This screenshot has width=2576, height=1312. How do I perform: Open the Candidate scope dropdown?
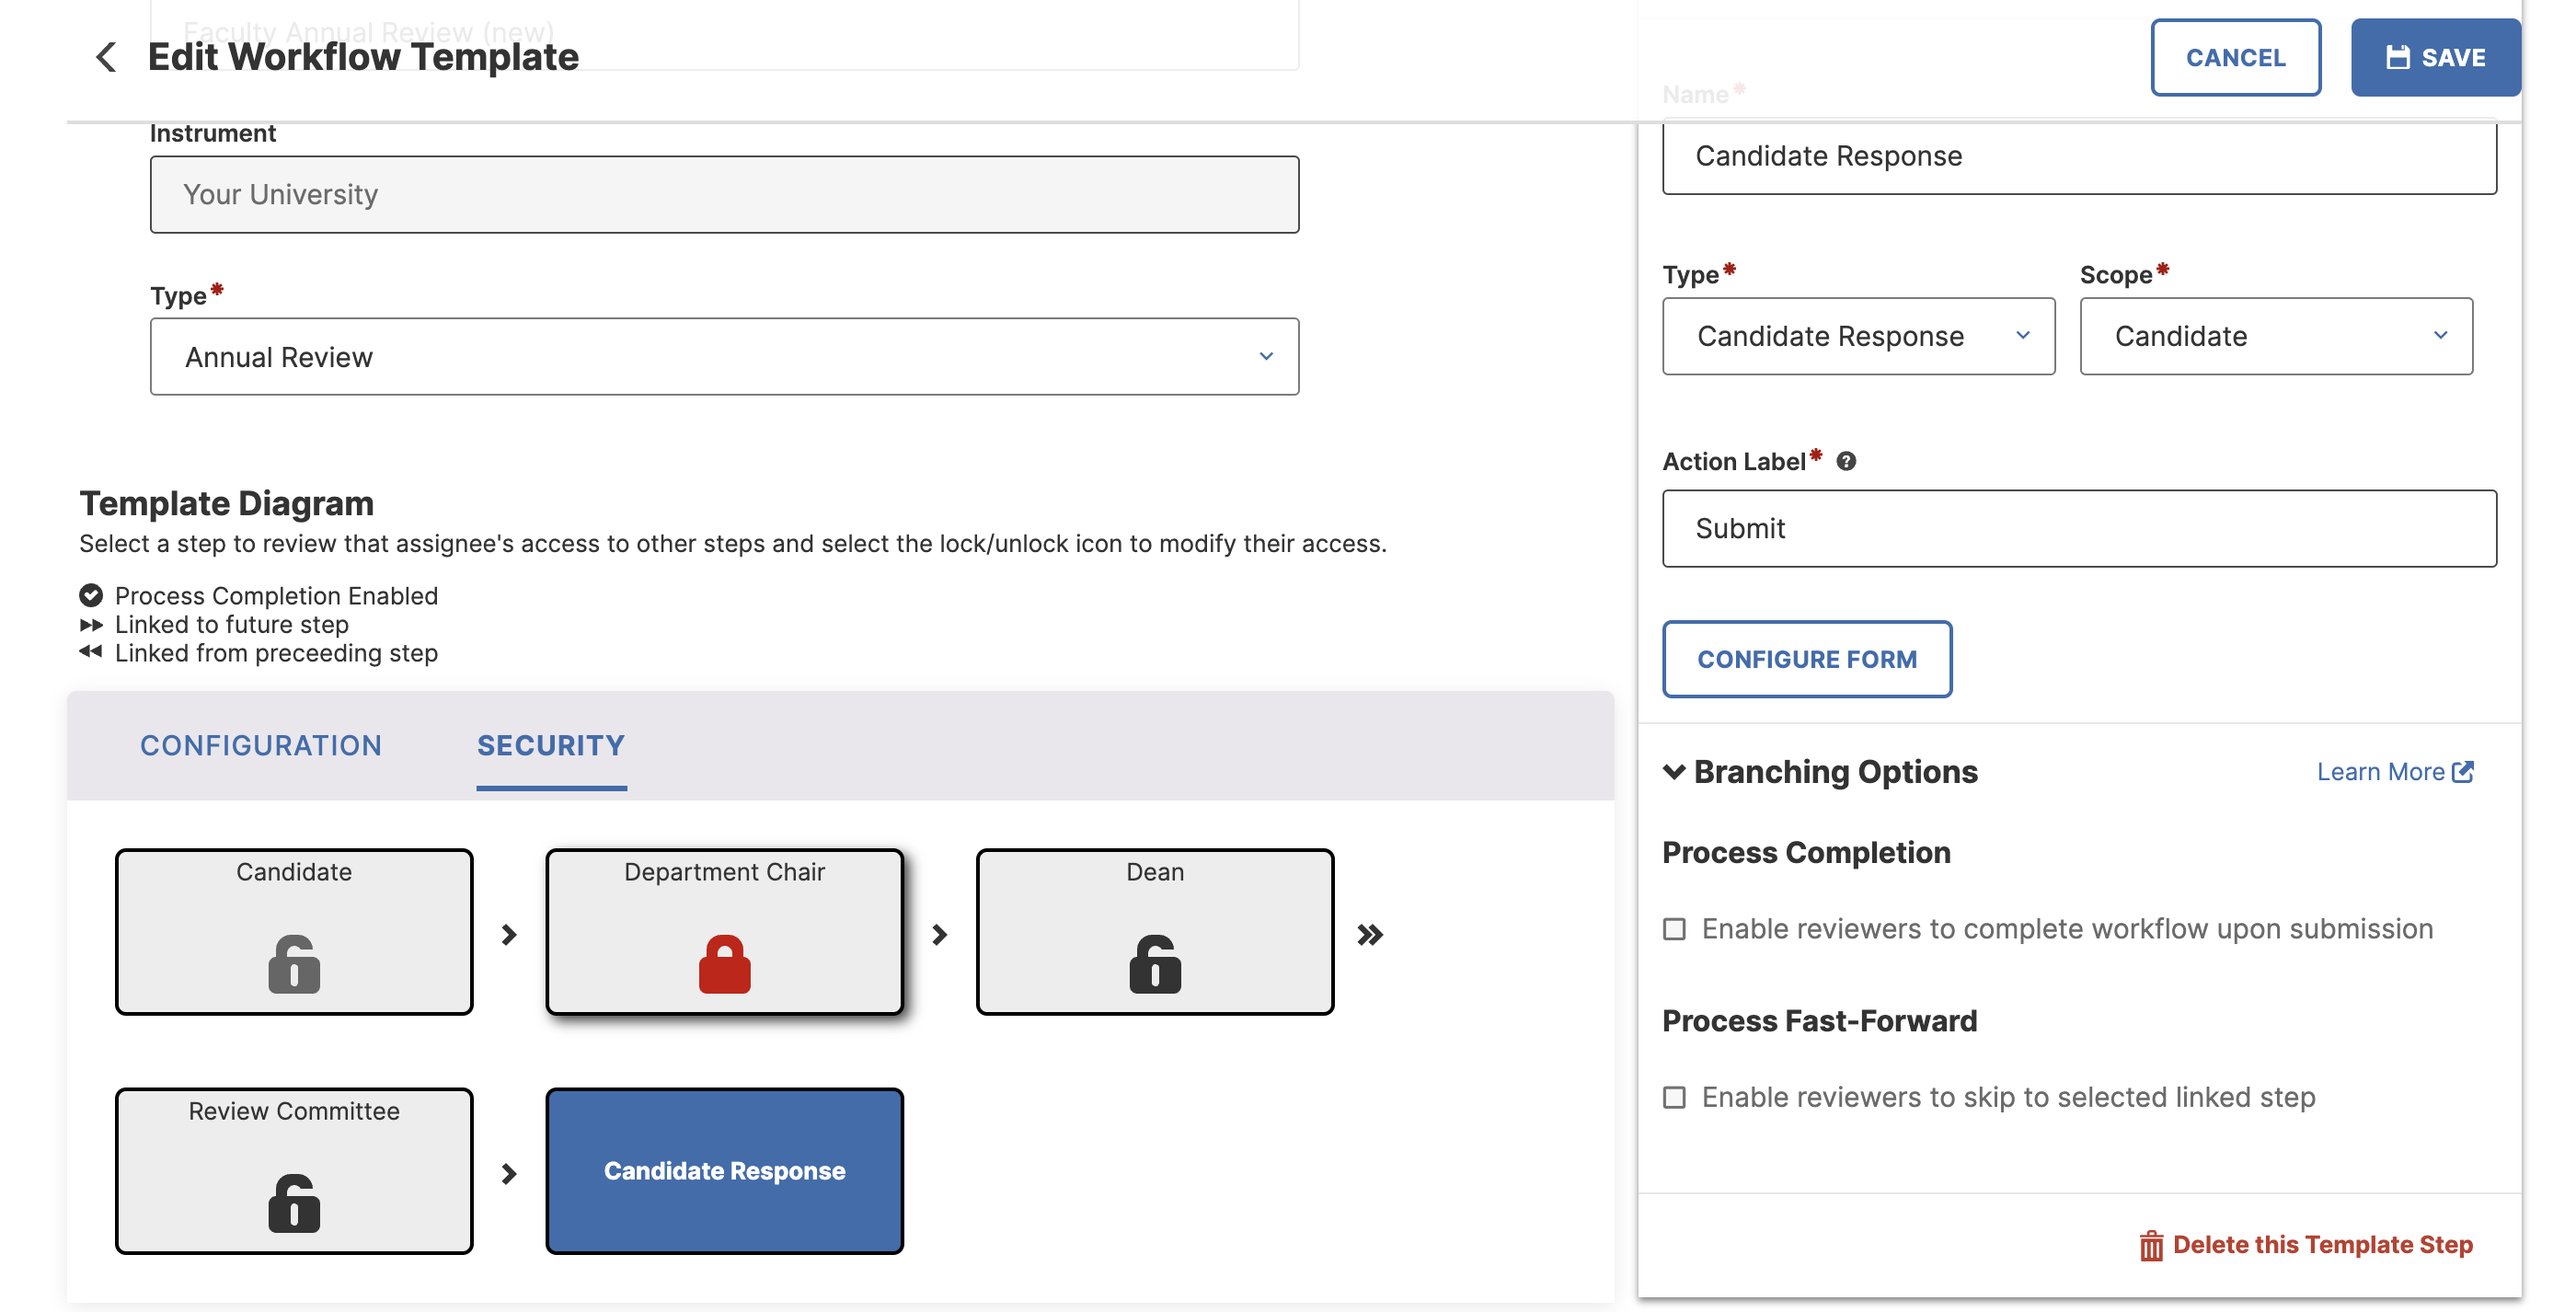pos(2276,336)
